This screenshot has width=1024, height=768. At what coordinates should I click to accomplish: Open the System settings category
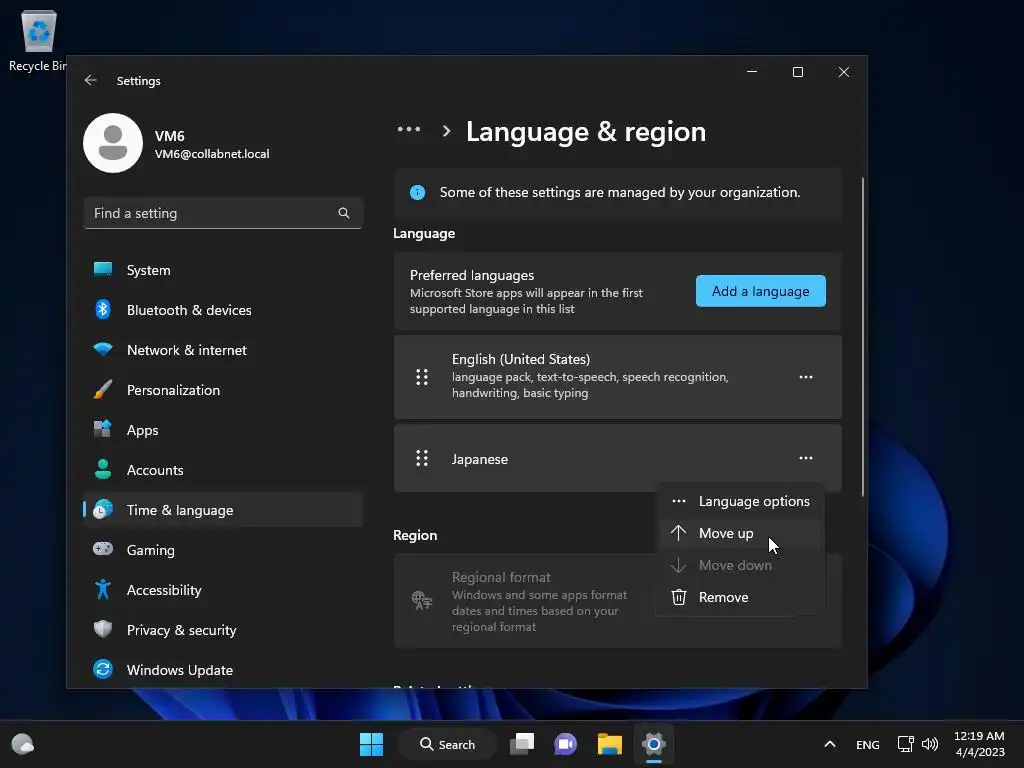223,270
